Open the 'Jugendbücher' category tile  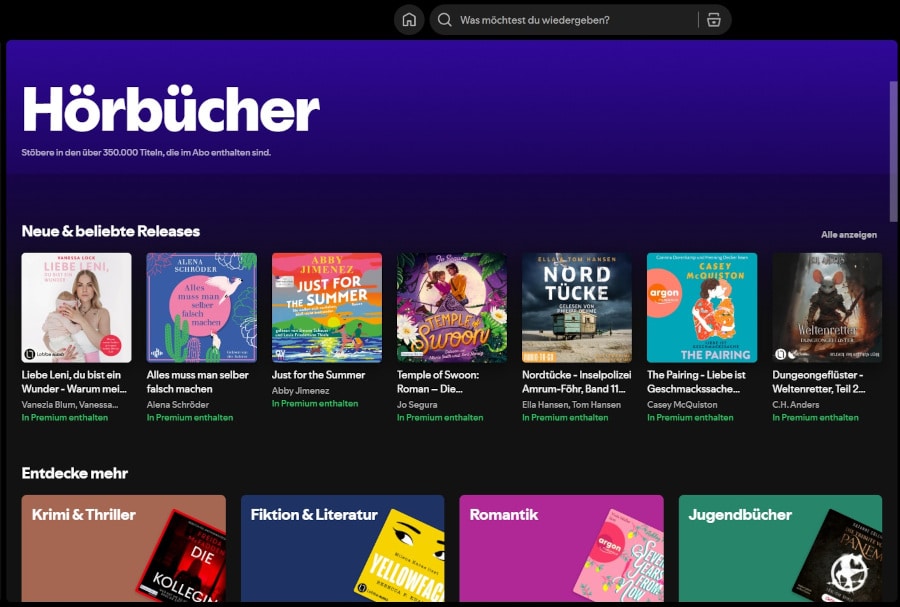tap(780, 548)
